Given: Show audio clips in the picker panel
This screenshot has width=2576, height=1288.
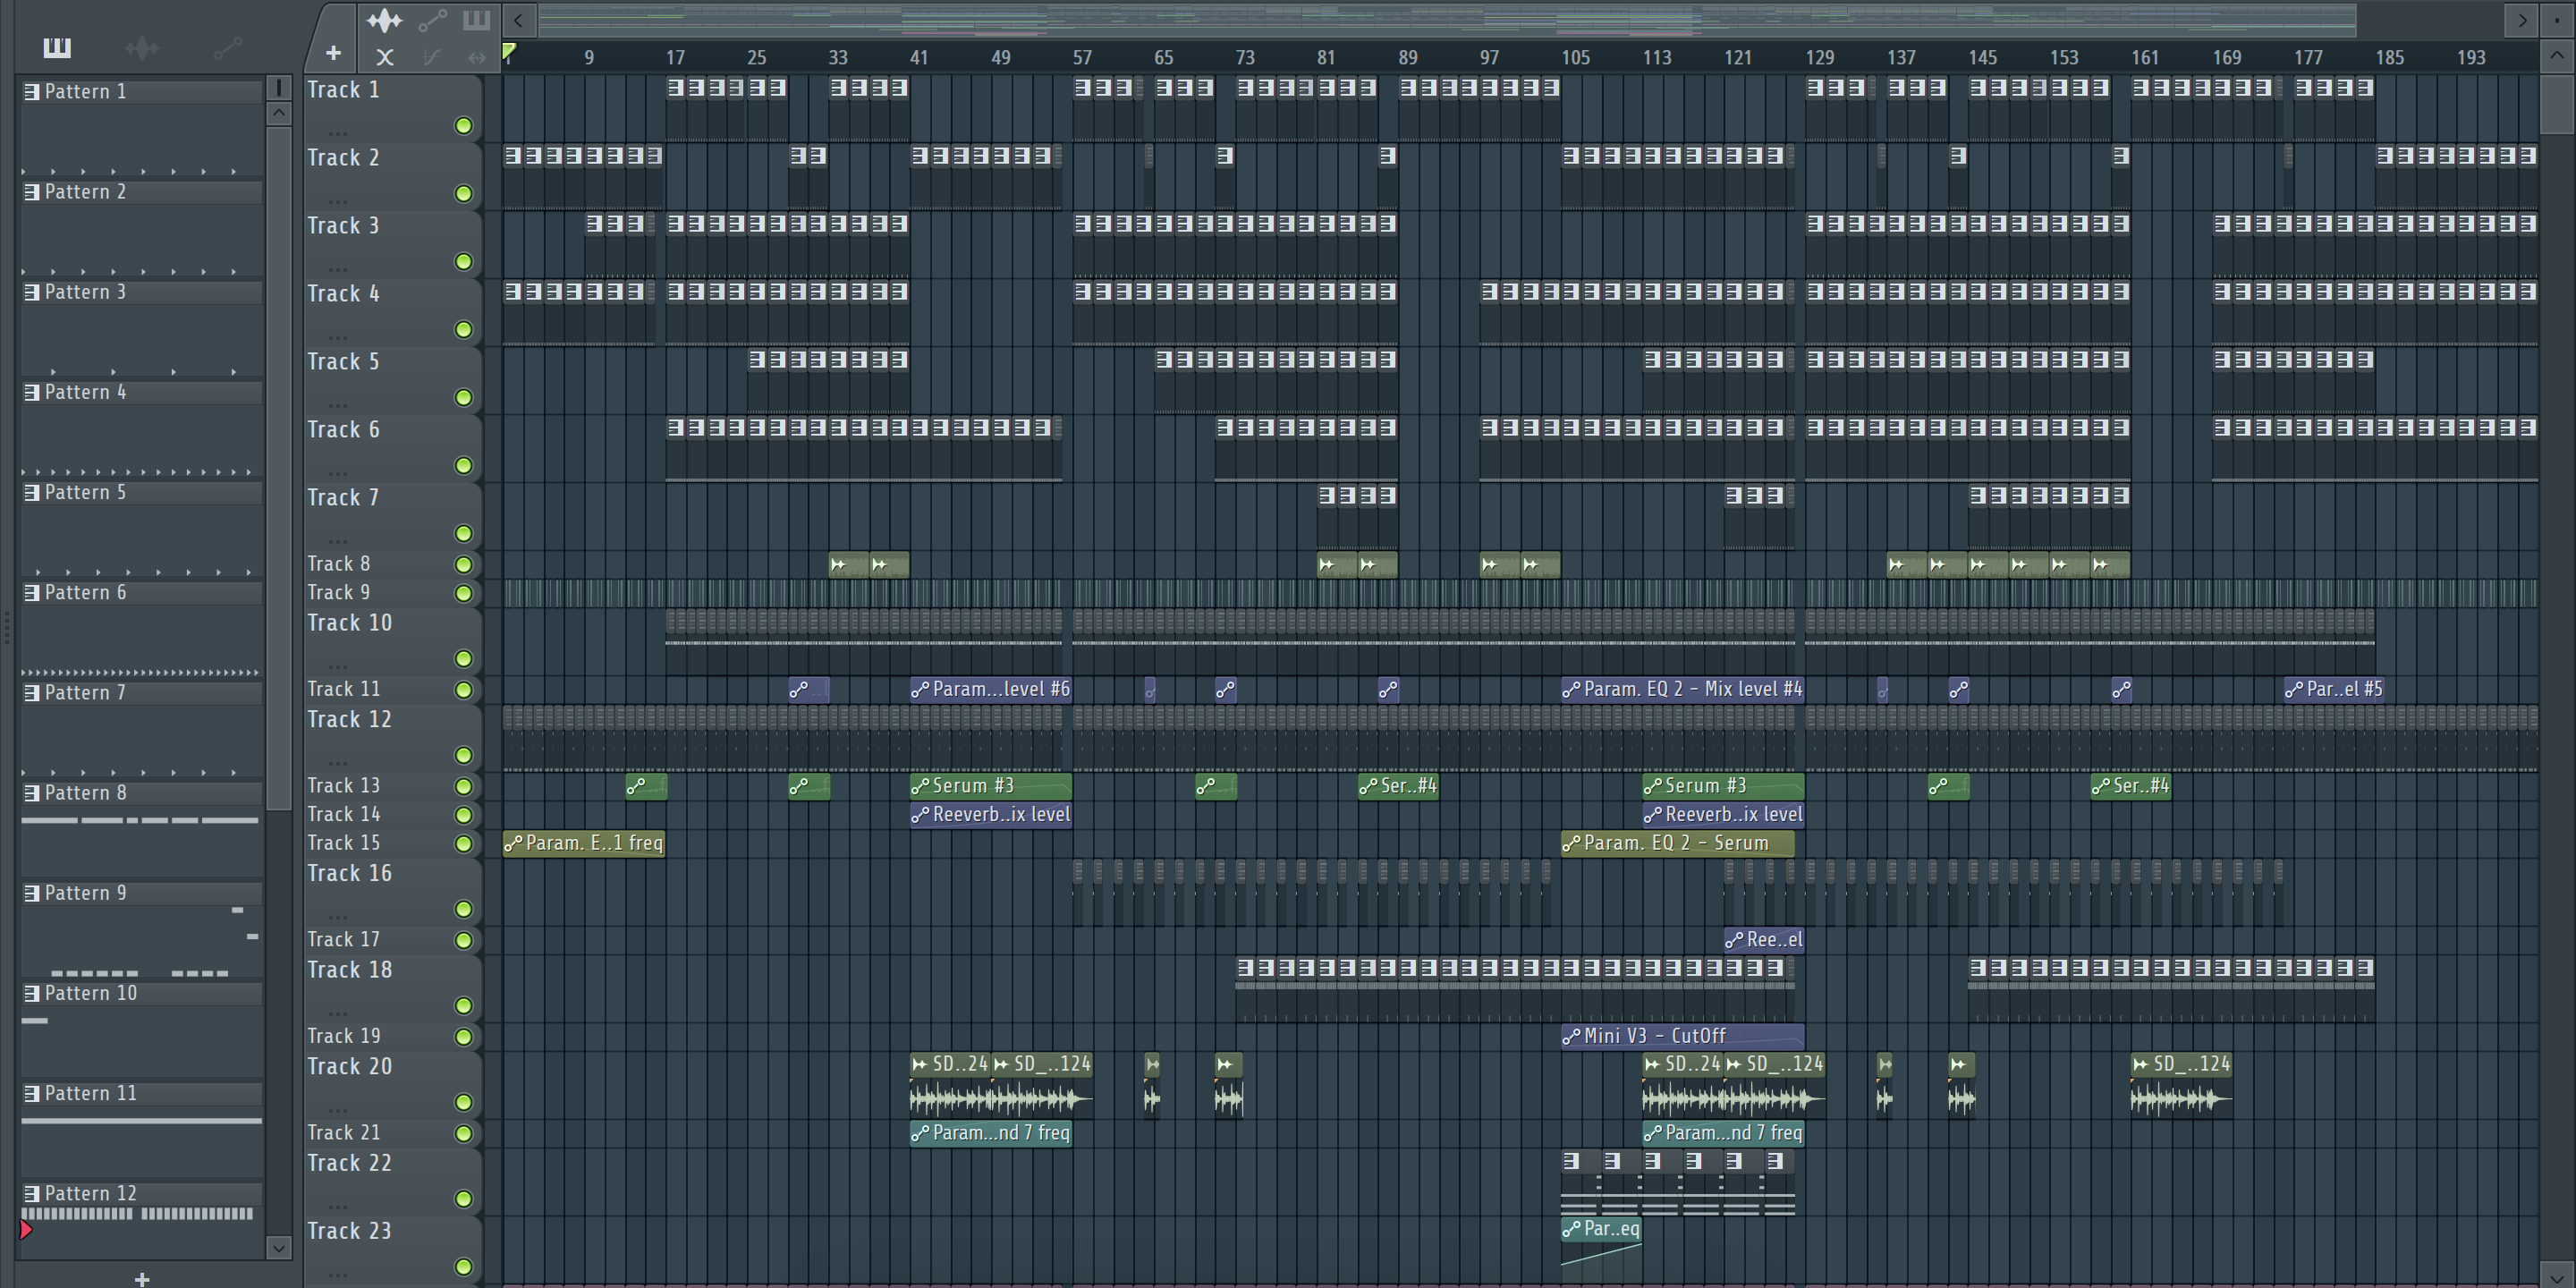Looking at the screenshot, I should coord(142,47).
